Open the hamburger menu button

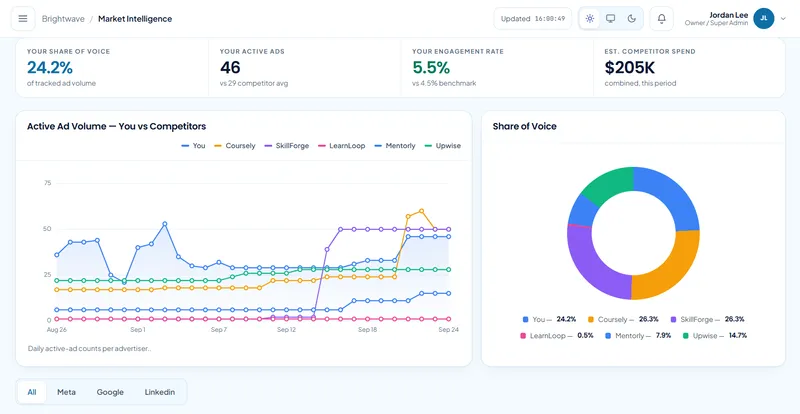(x=23, y=19)
